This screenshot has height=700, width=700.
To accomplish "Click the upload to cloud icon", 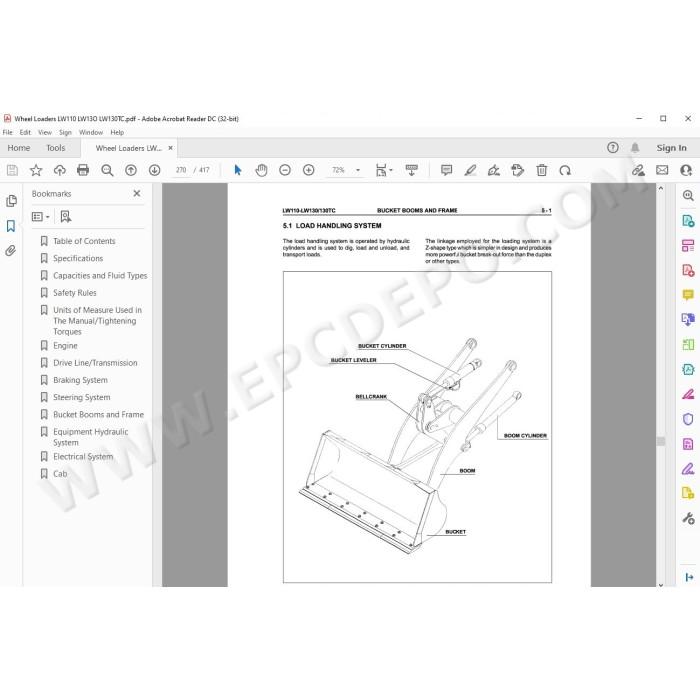I will (x=59, y=170).
